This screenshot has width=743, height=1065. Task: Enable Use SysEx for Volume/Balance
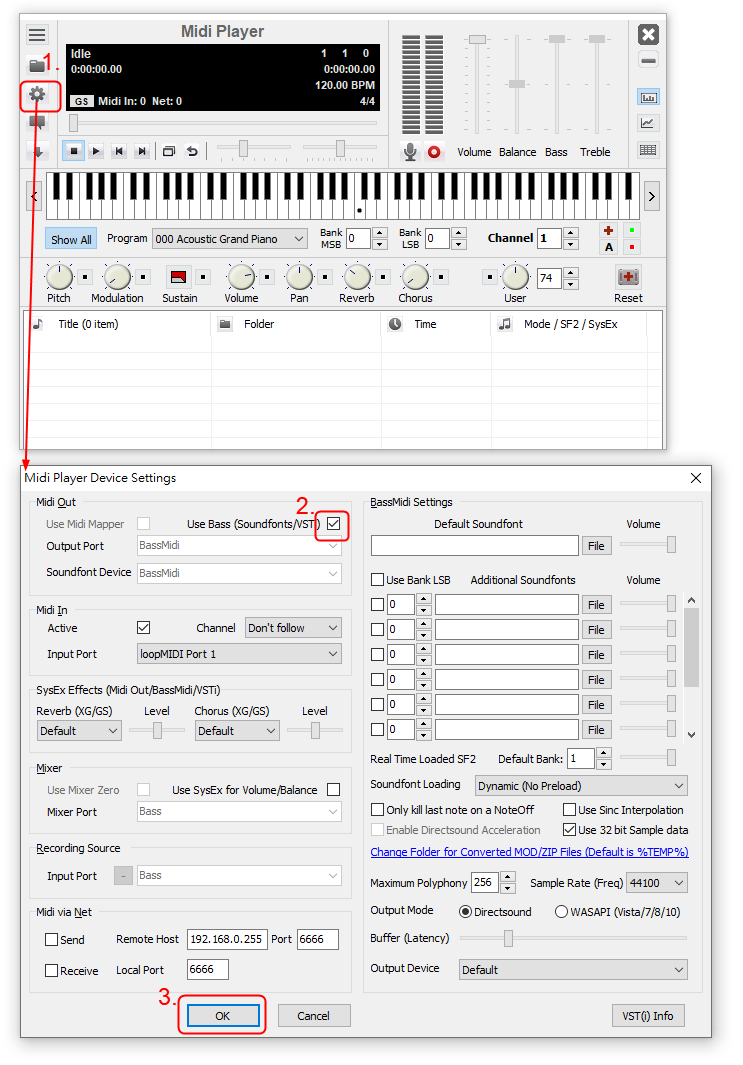(x=333, y=790)
